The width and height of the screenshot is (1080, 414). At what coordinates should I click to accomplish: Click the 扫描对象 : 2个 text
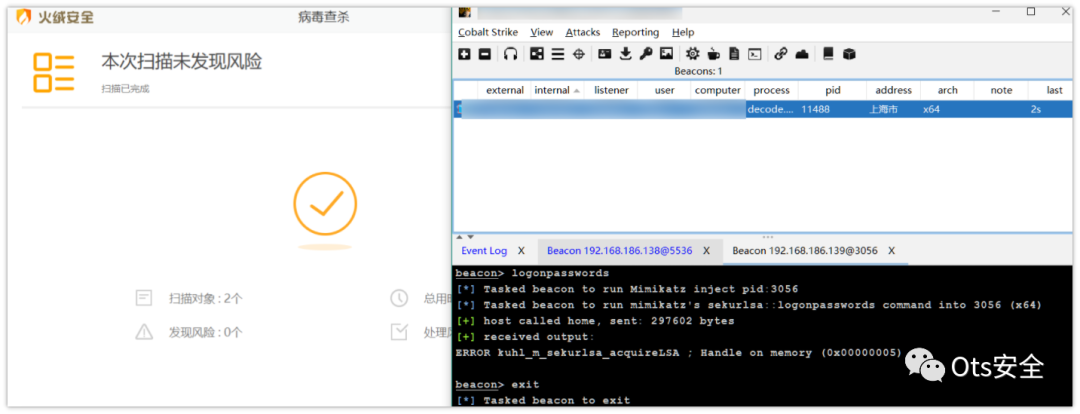tap(206, 299)
